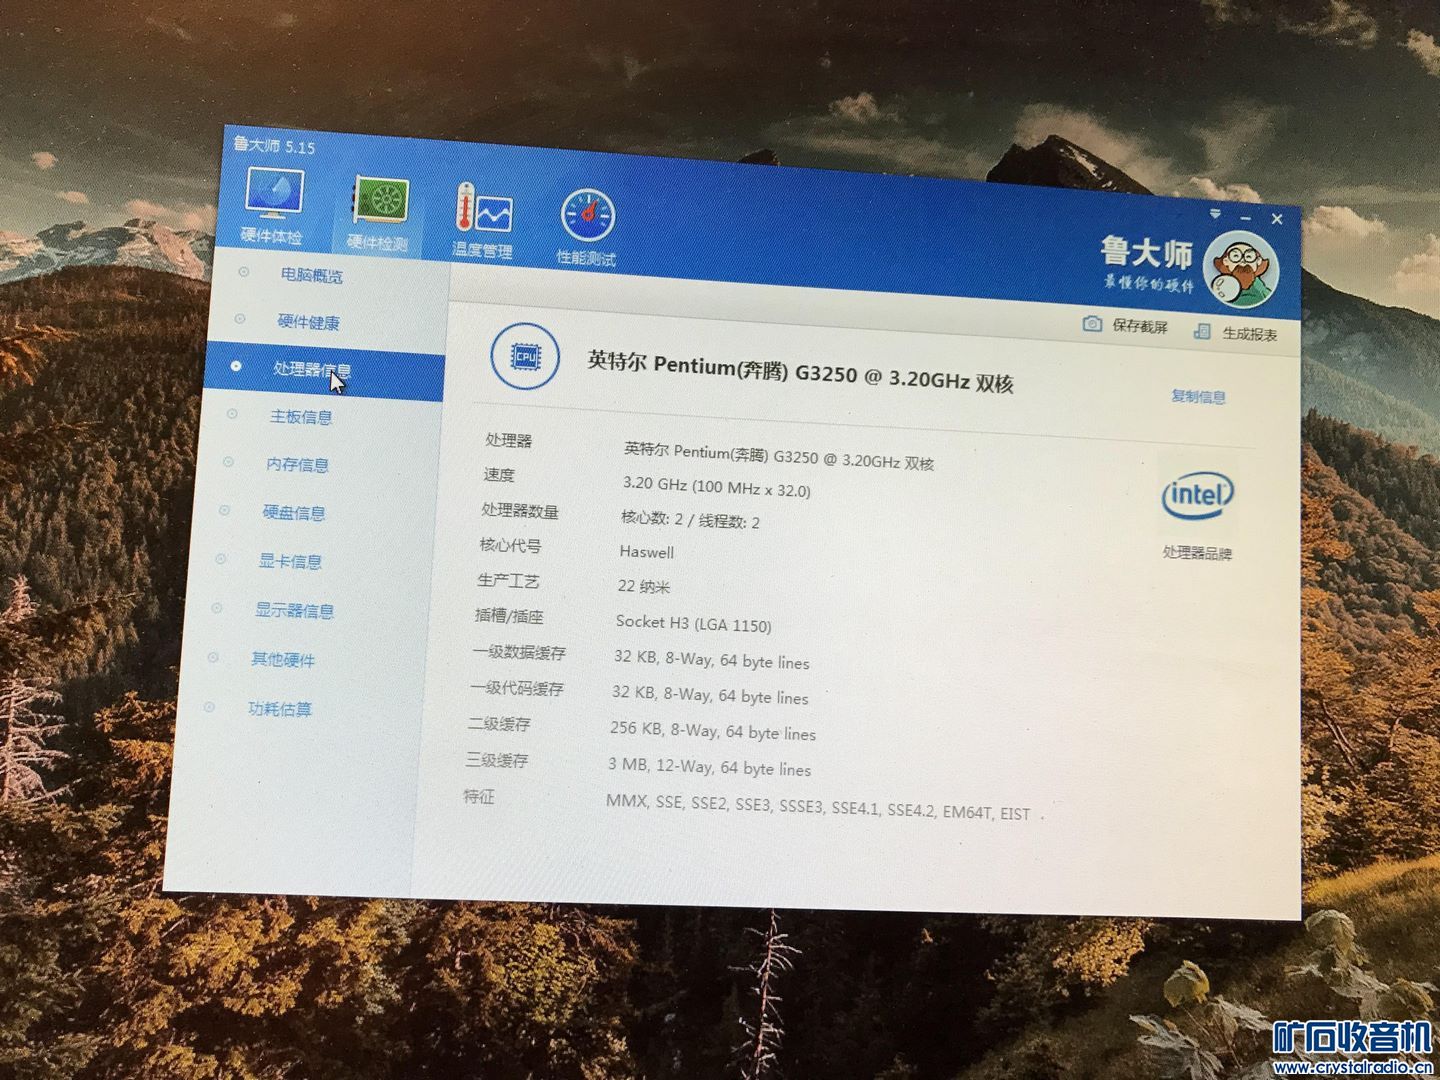Select 硬盘信息 in the sidebar

point(293,513)
